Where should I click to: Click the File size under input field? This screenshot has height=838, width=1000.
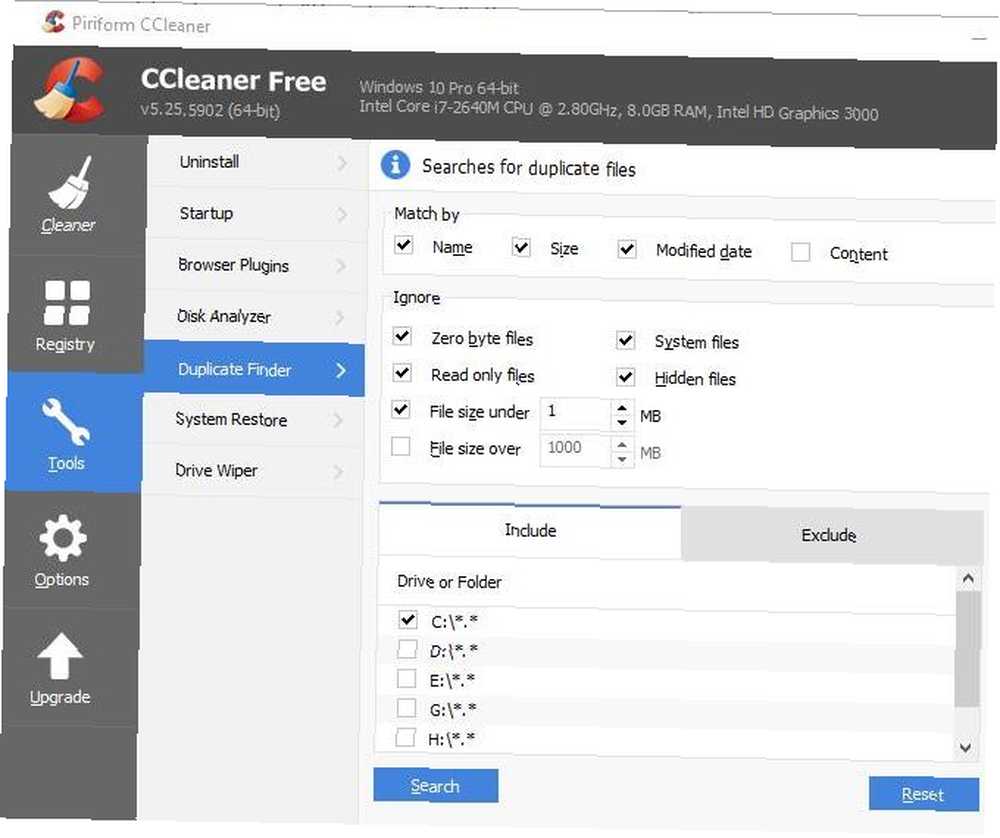(x=576, y=413)
